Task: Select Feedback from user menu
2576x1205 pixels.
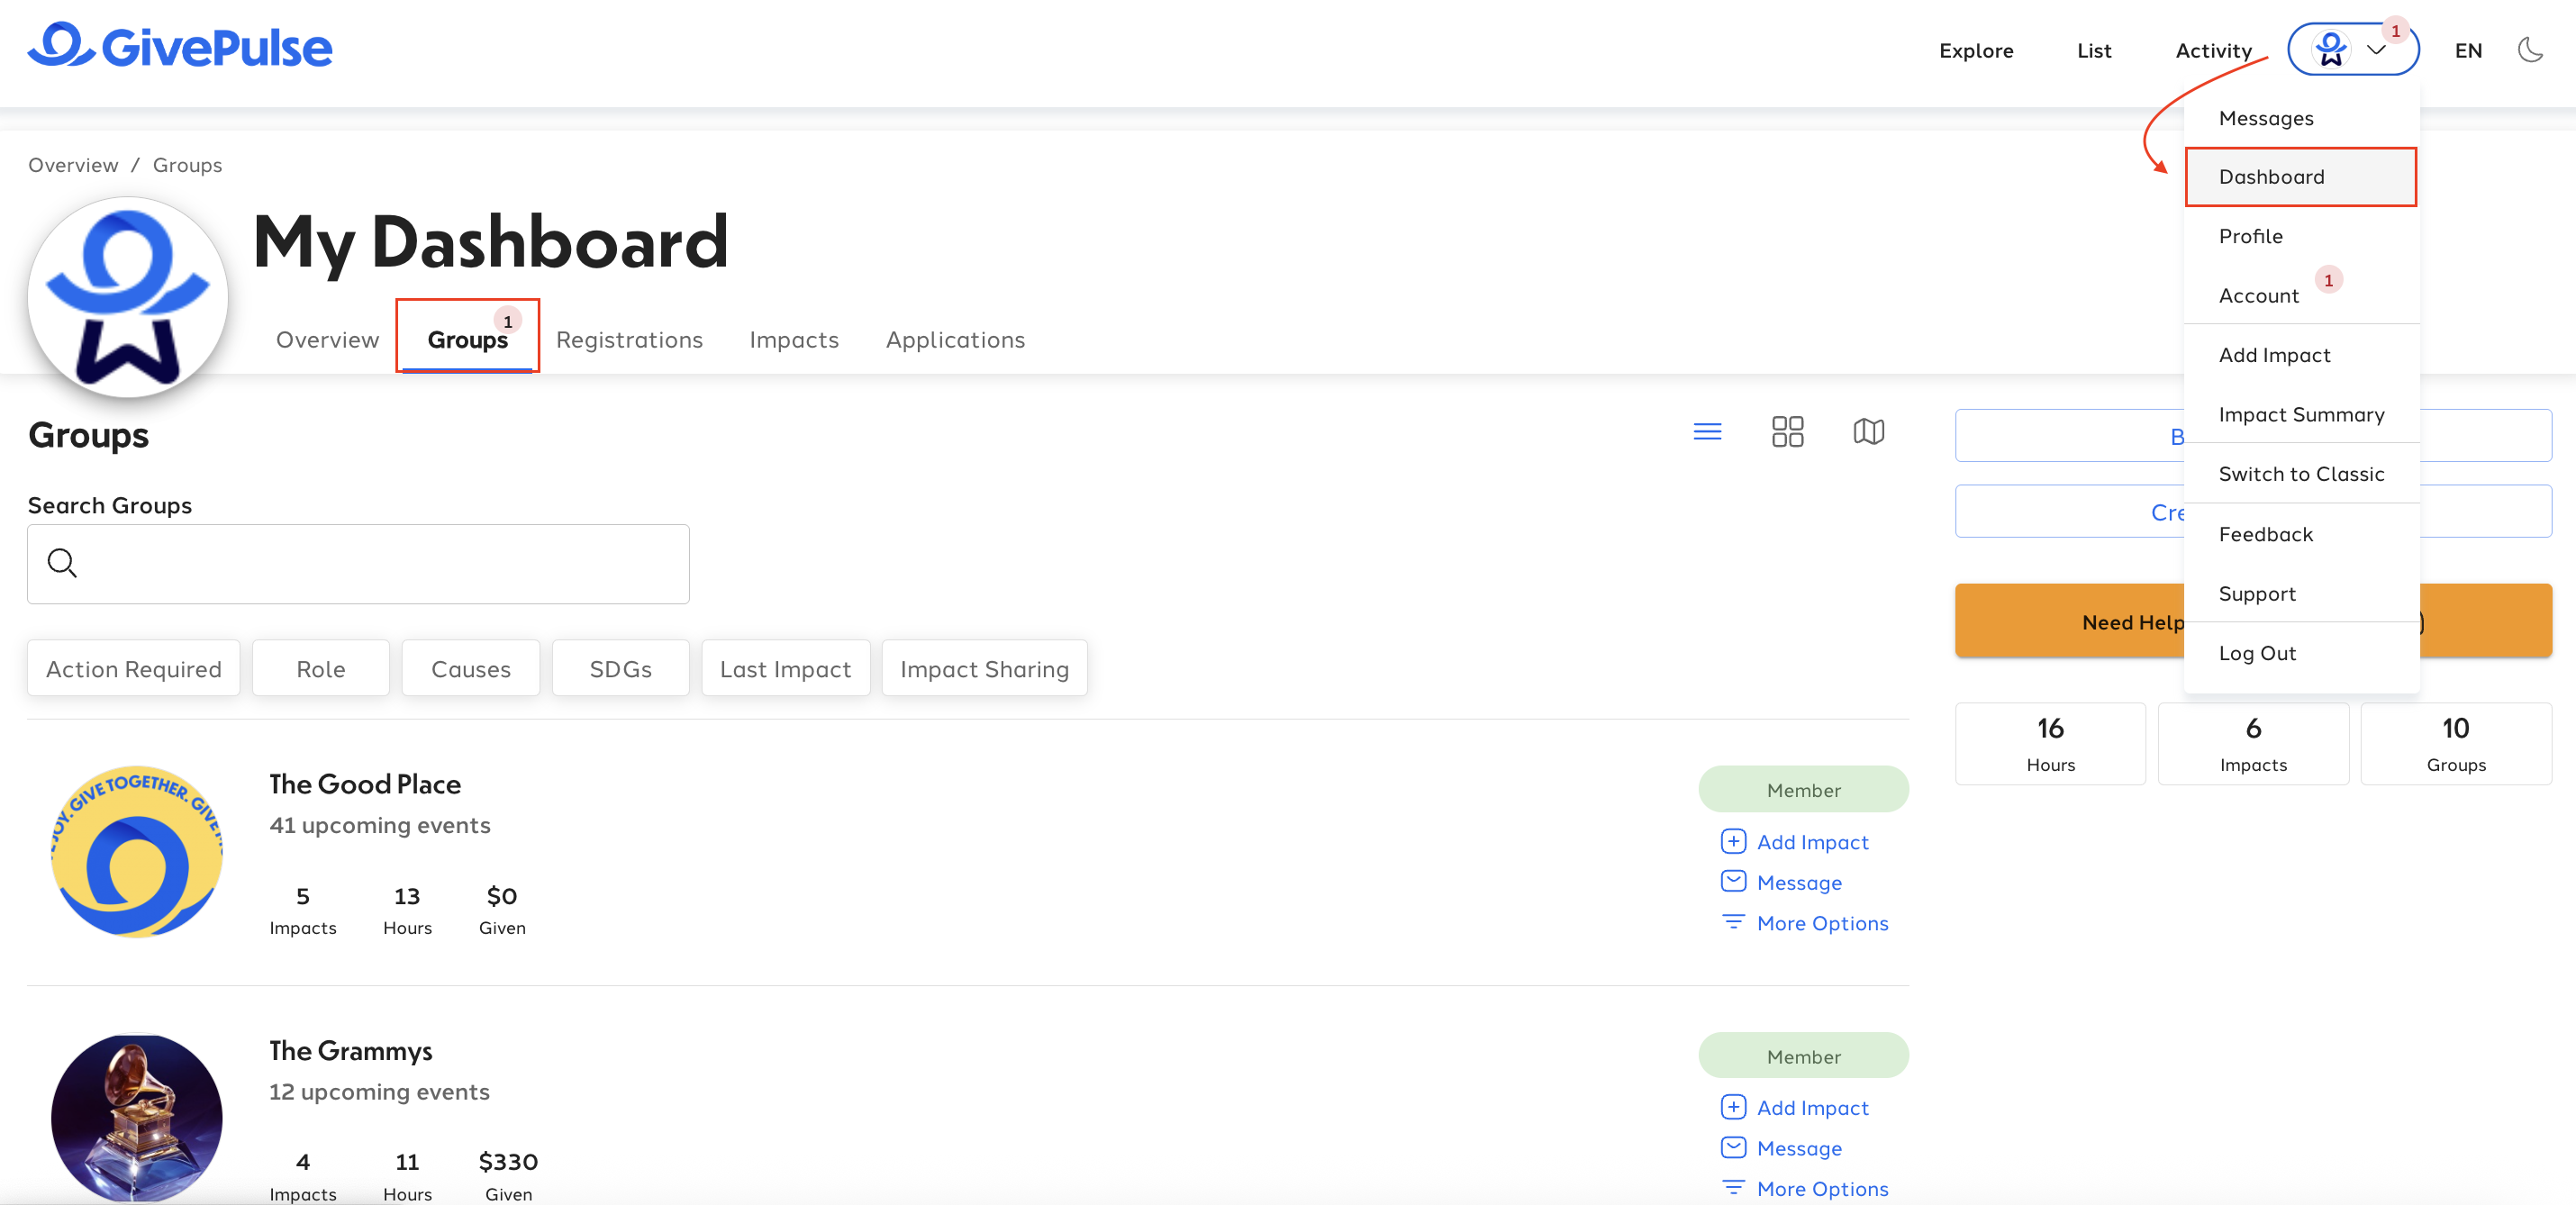Action: pos(2302,534)
